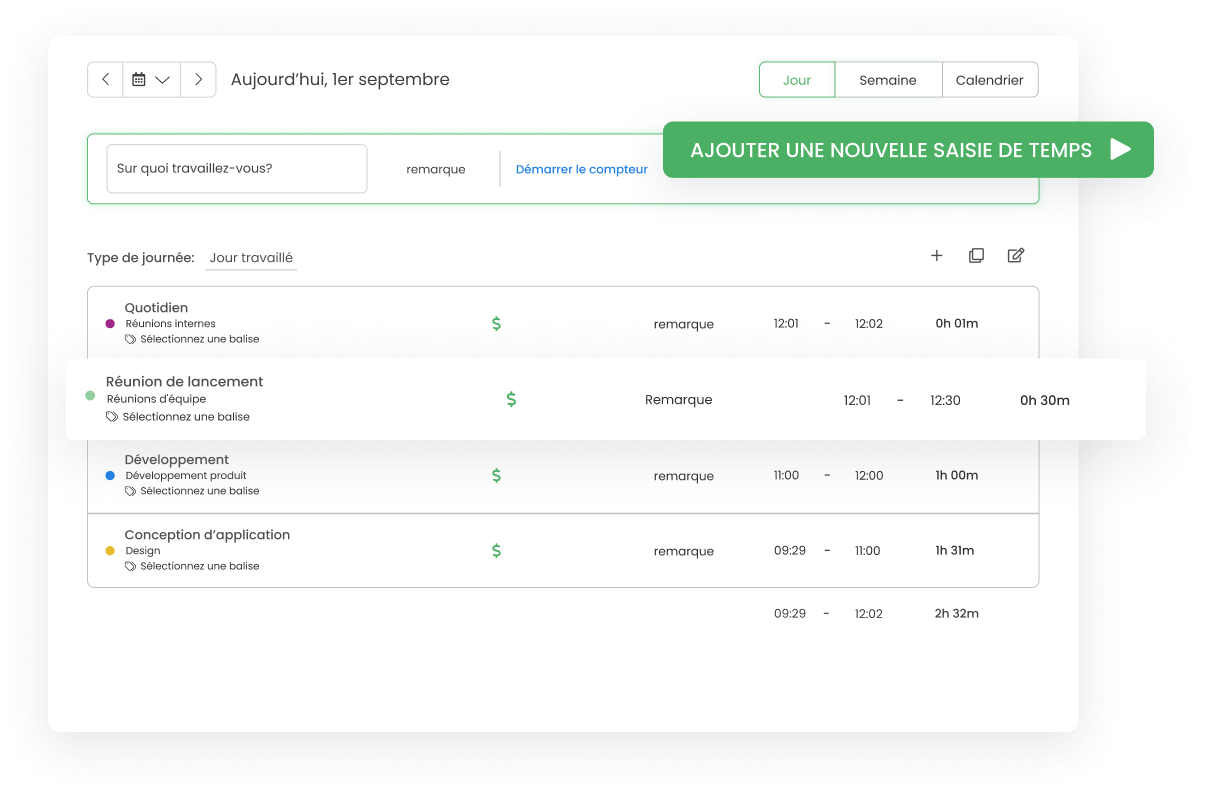Click the copy entries icon
Image resolution: width=1207 pixels, height=792 pixels.
click(x=976, y=256)
